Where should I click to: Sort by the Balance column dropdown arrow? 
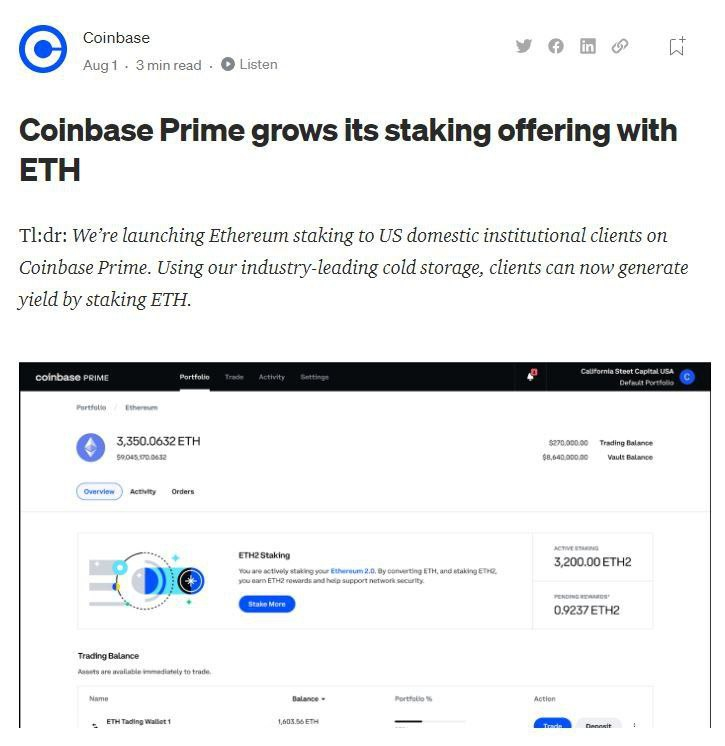pos(323,699)
